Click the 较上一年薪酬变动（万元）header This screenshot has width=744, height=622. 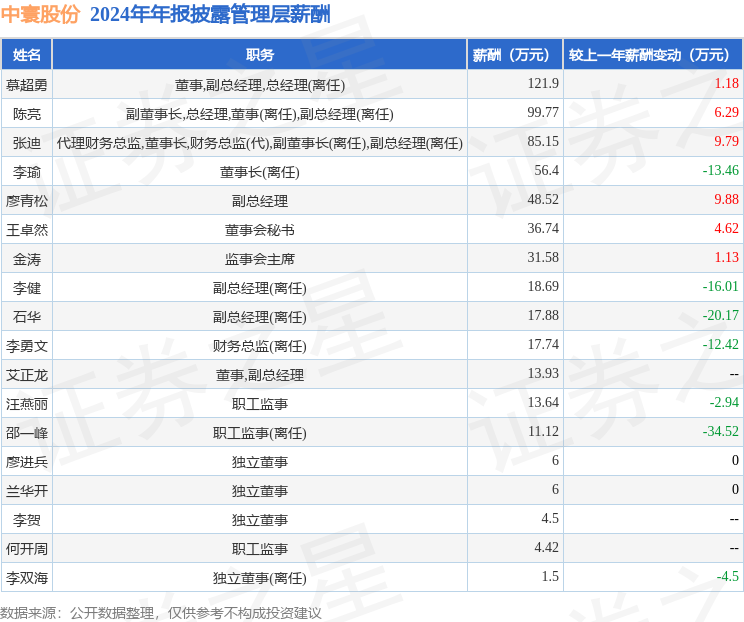653,55
